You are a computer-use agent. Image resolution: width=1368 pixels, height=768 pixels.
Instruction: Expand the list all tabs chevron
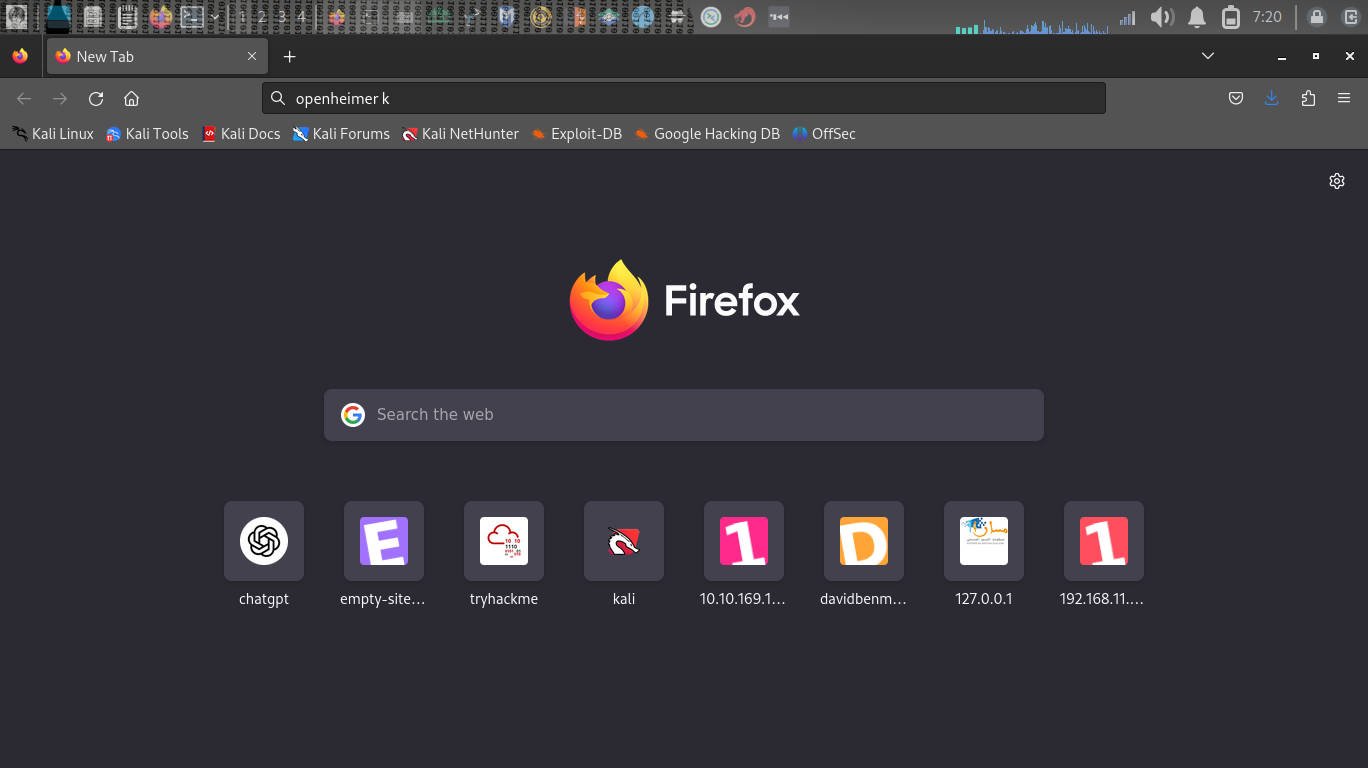click(1208, 56)
